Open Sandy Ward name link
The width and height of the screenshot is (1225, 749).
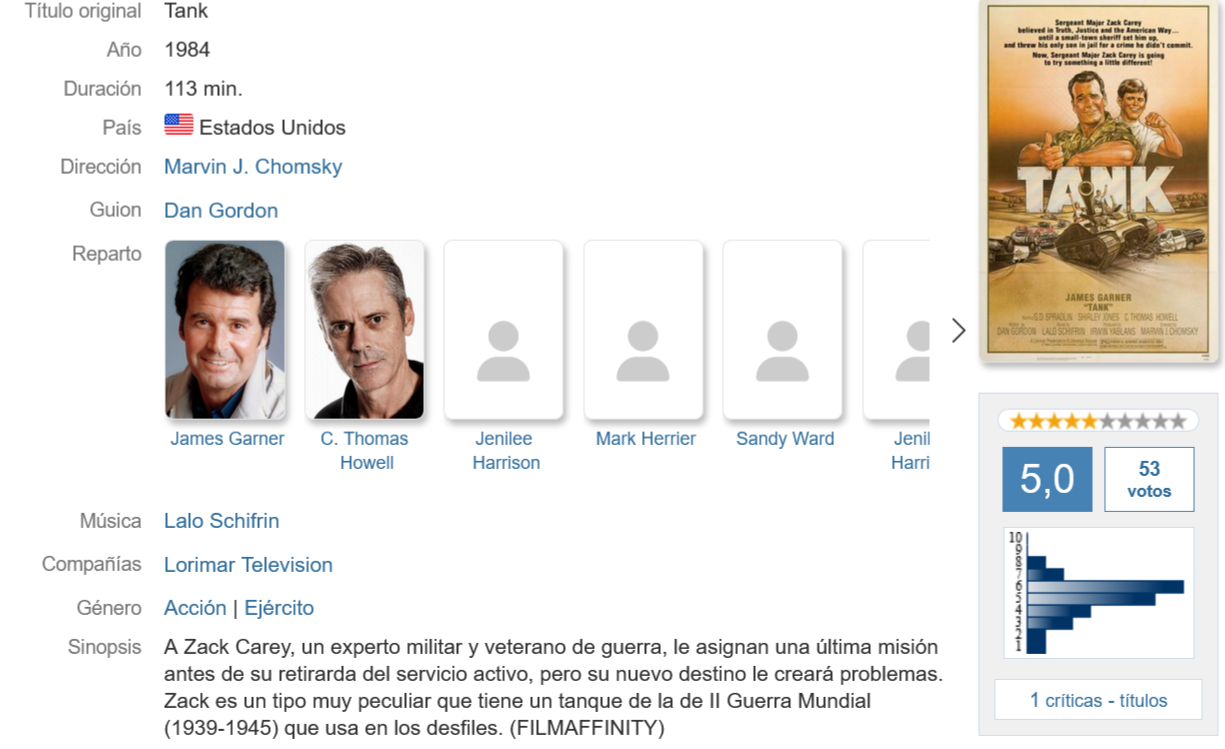785,439
